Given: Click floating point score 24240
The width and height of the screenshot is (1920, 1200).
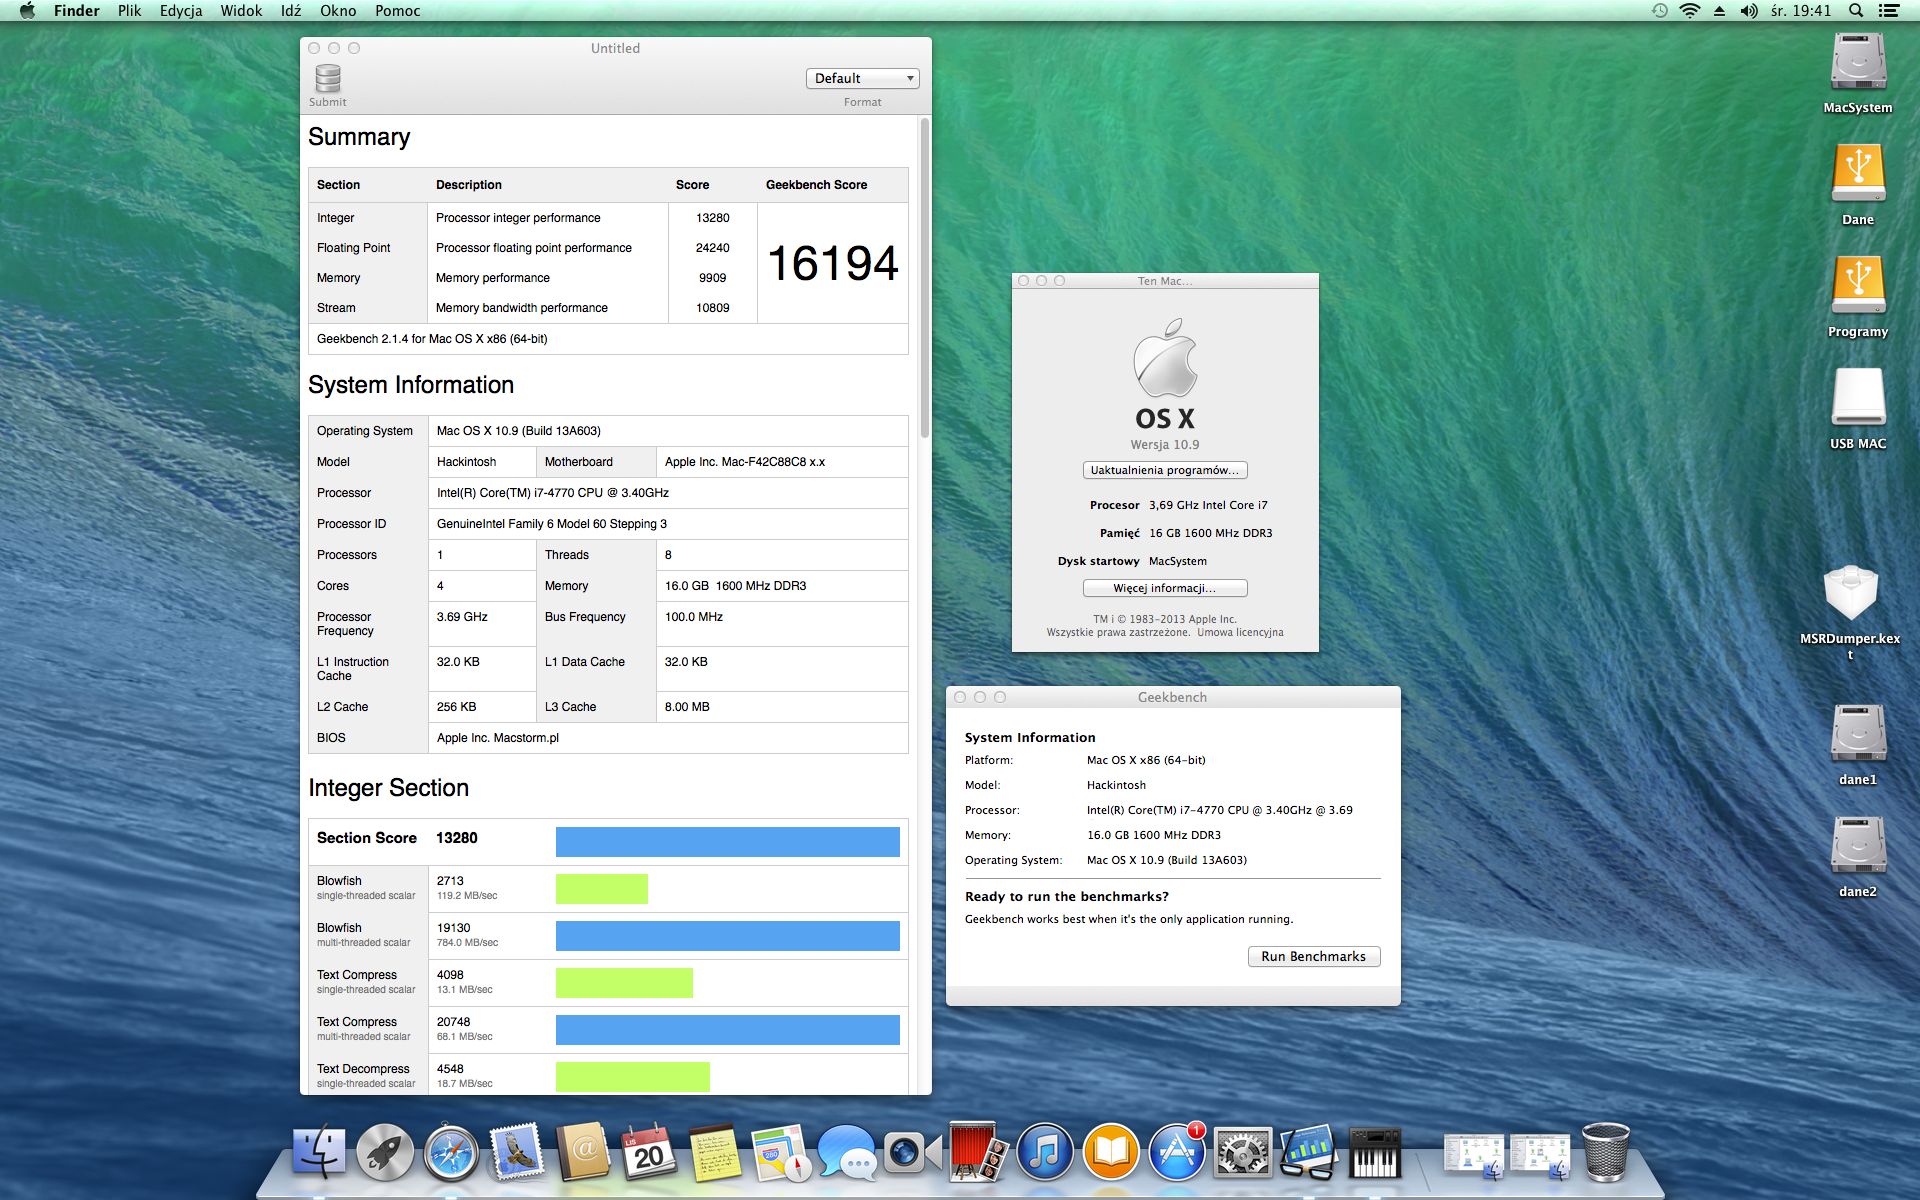Looking at the screenshot, I should pos(713,248).
